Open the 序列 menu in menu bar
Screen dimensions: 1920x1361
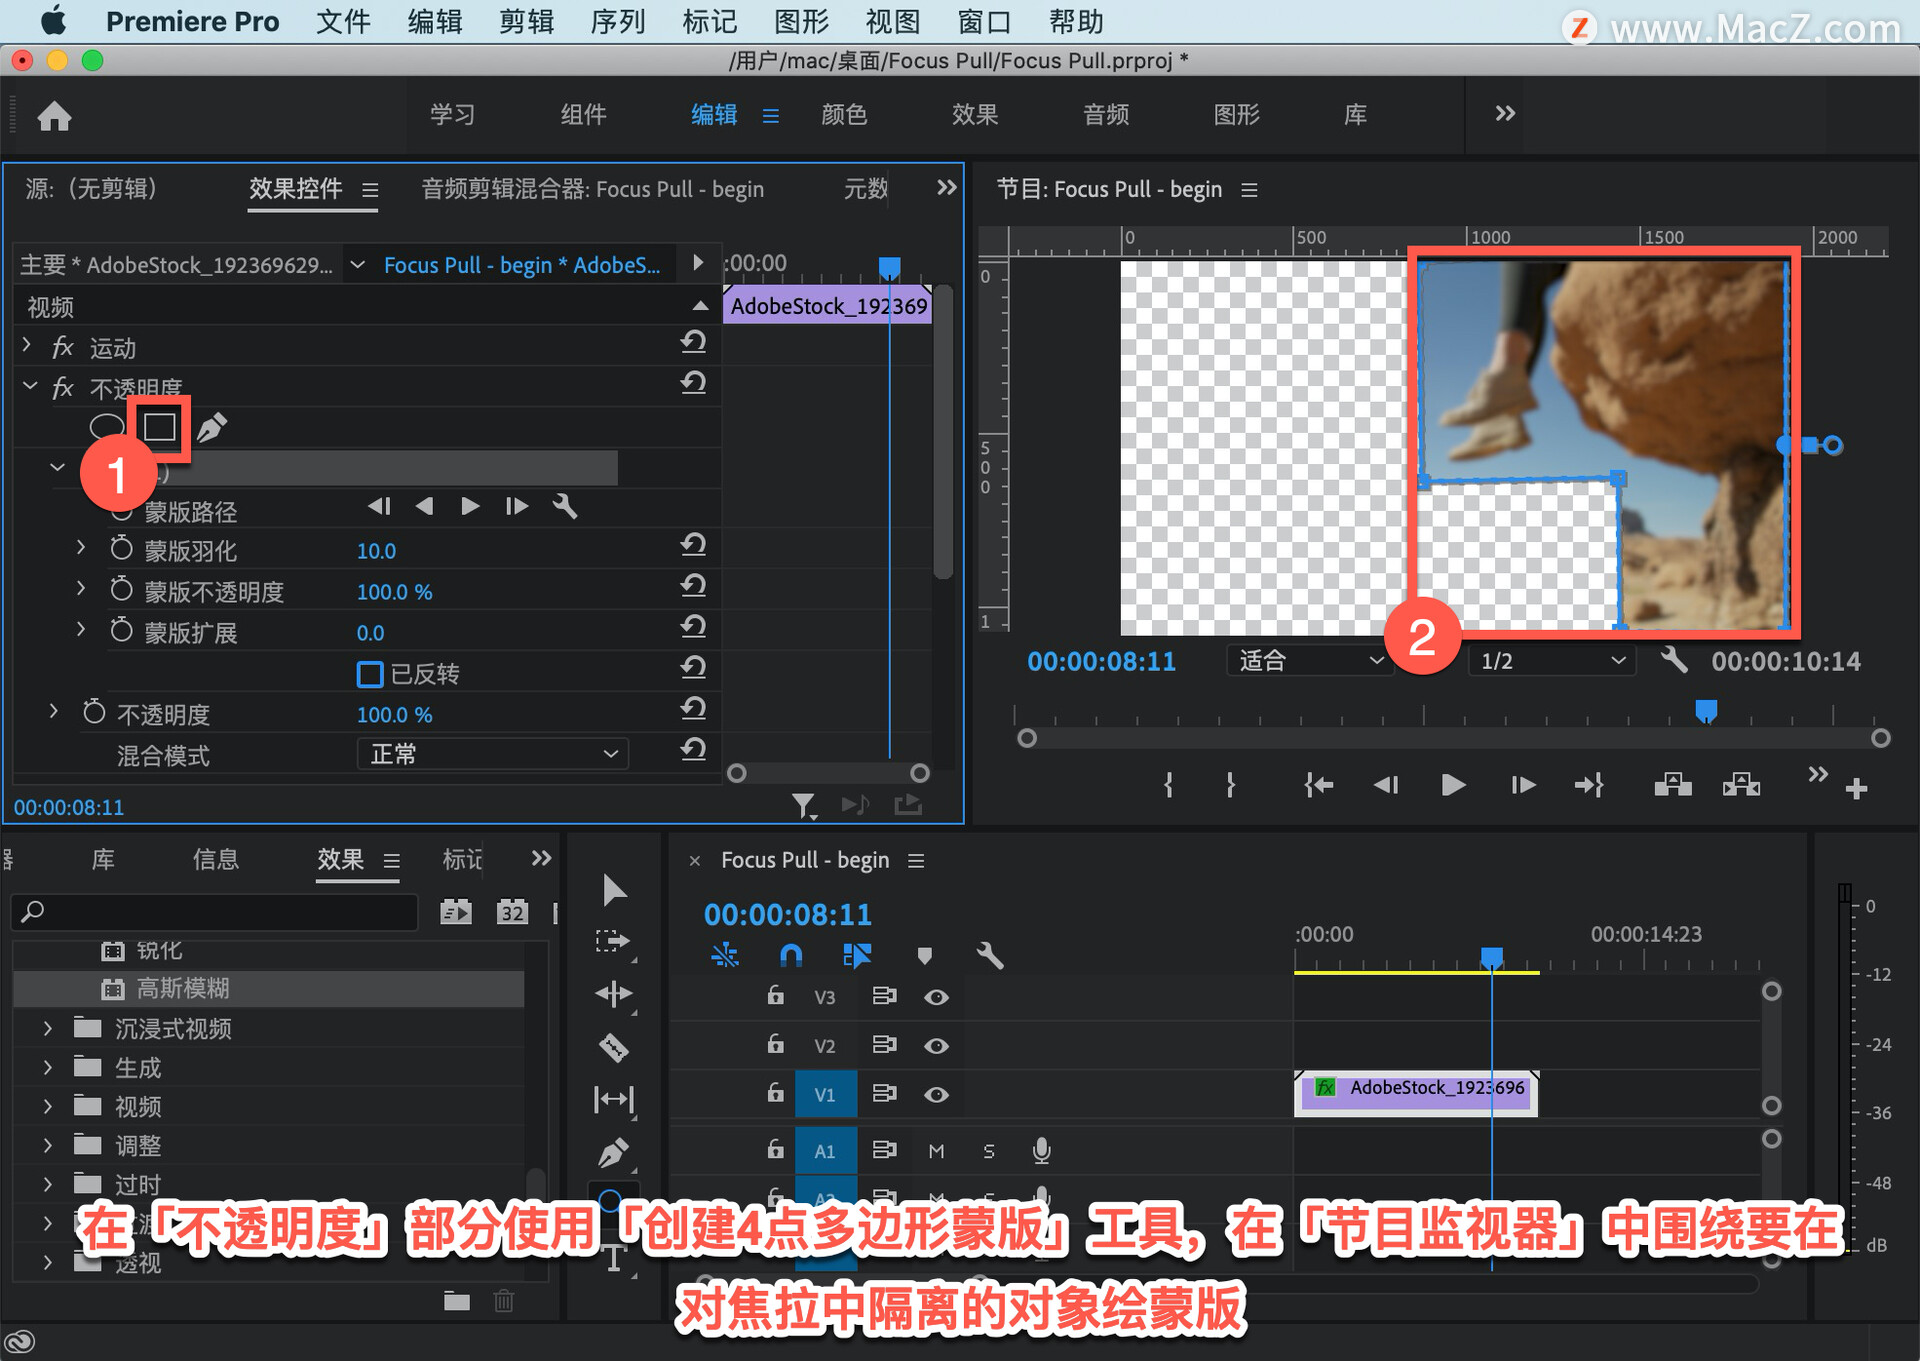click(617, 22)
